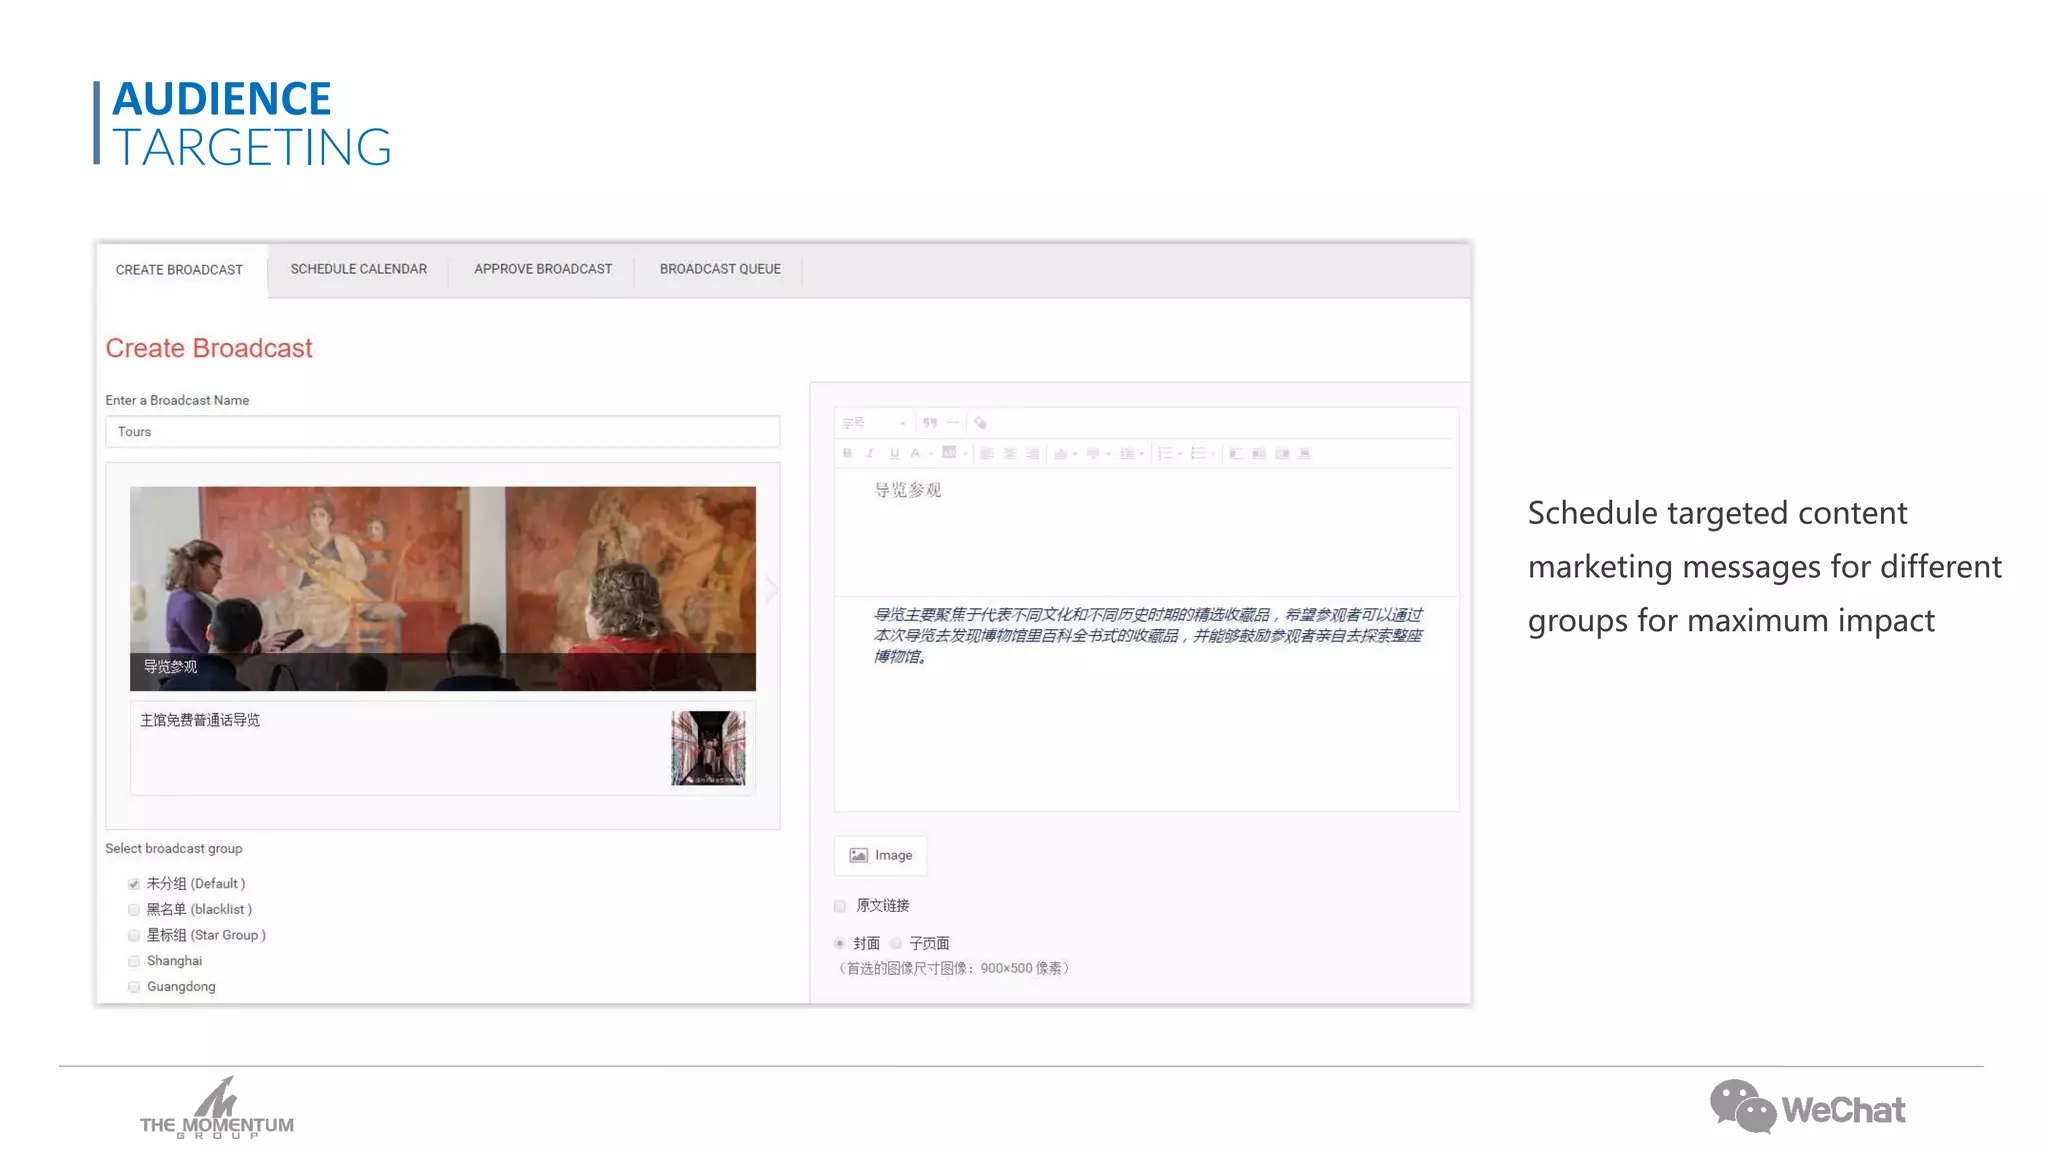Click the arrow beside the tour cover image

(x=771, y=589)
